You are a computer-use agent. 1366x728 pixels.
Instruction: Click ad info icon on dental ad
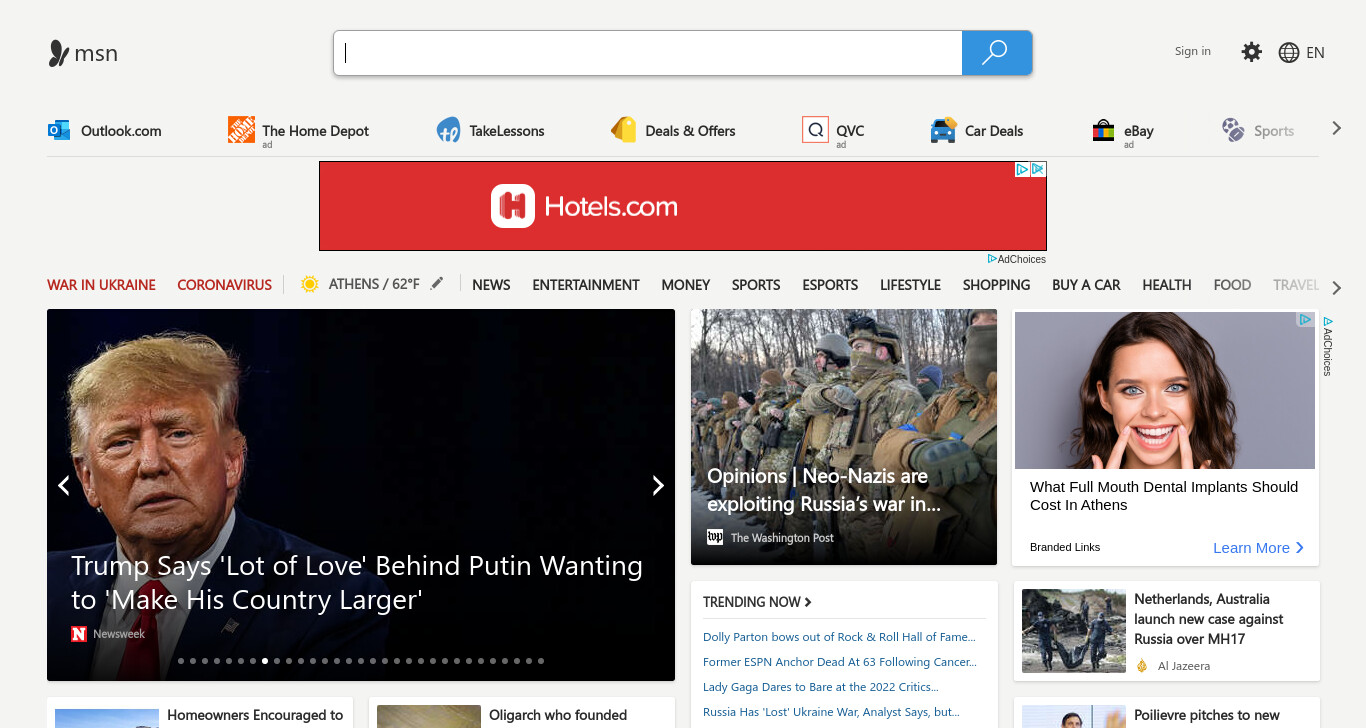coord(1306,319)
